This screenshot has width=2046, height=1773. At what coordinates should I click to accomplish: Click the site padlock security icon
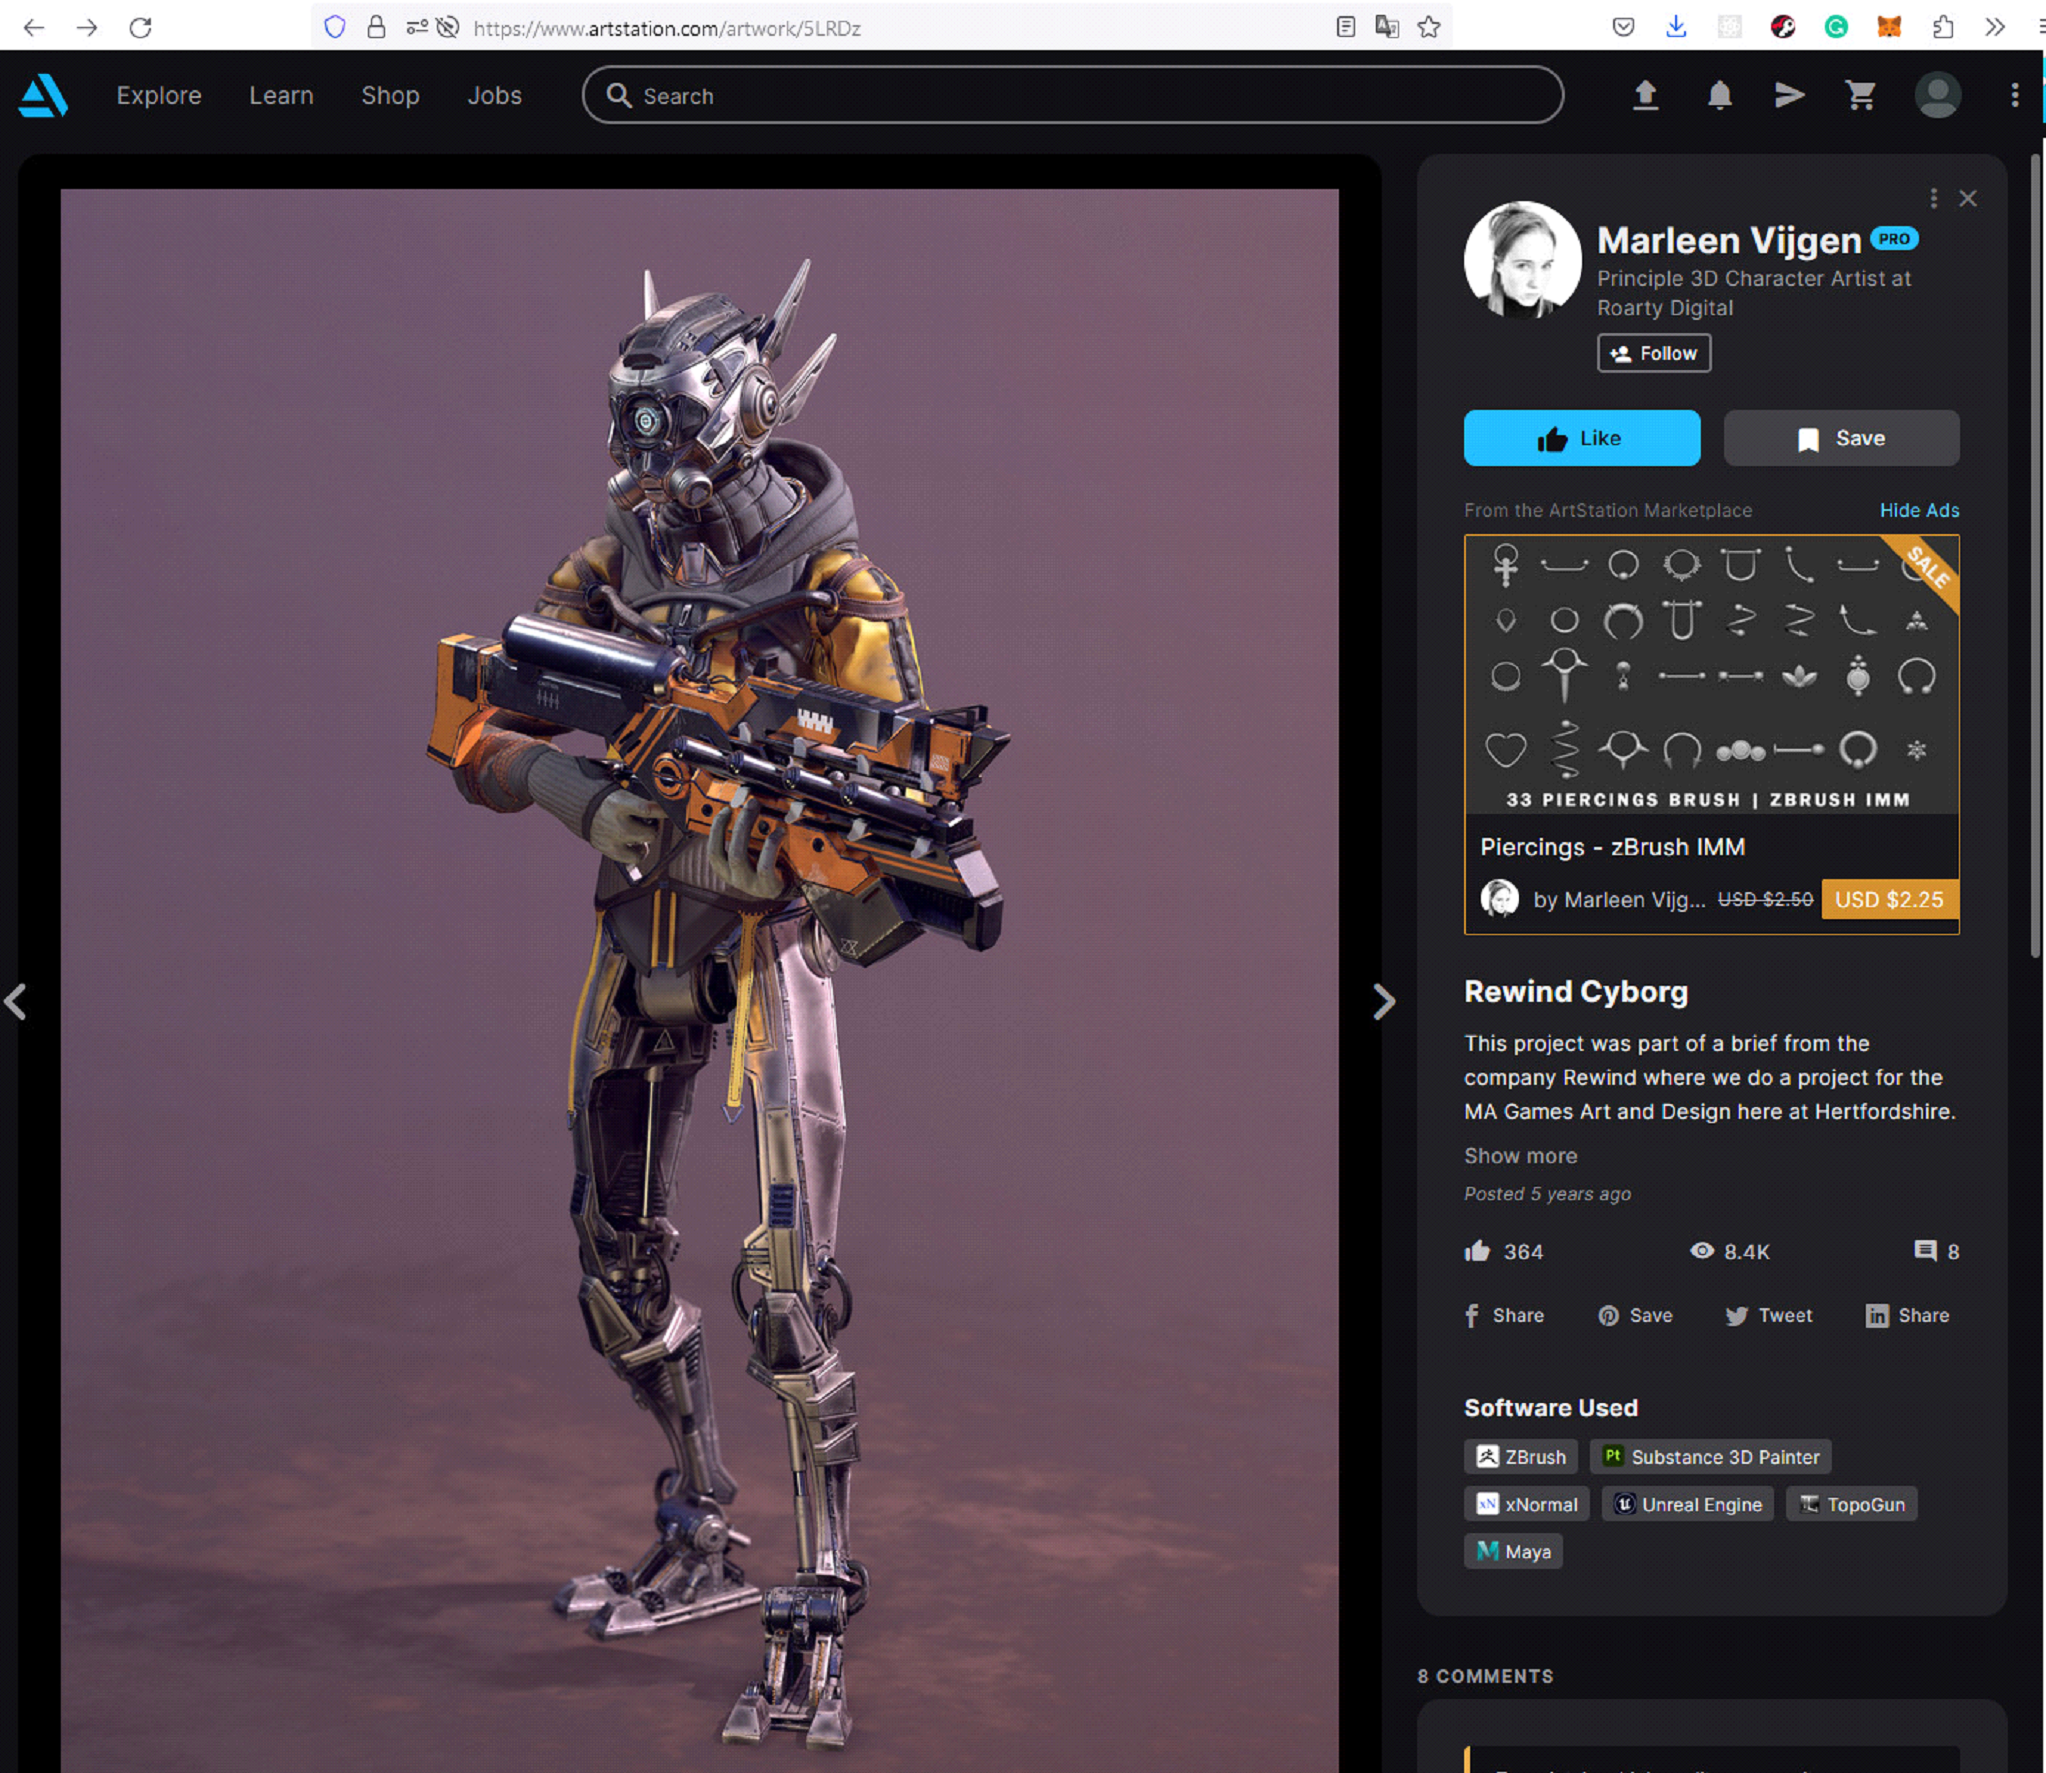coord(376,27)
